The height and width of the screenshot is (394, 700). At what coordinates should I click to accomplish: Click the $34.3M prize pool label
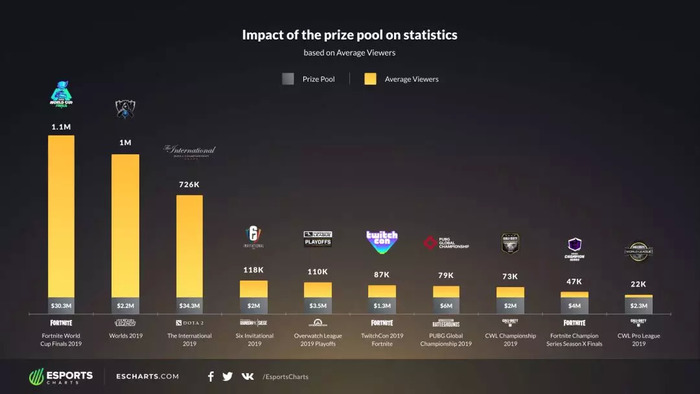tap(189, 306)
